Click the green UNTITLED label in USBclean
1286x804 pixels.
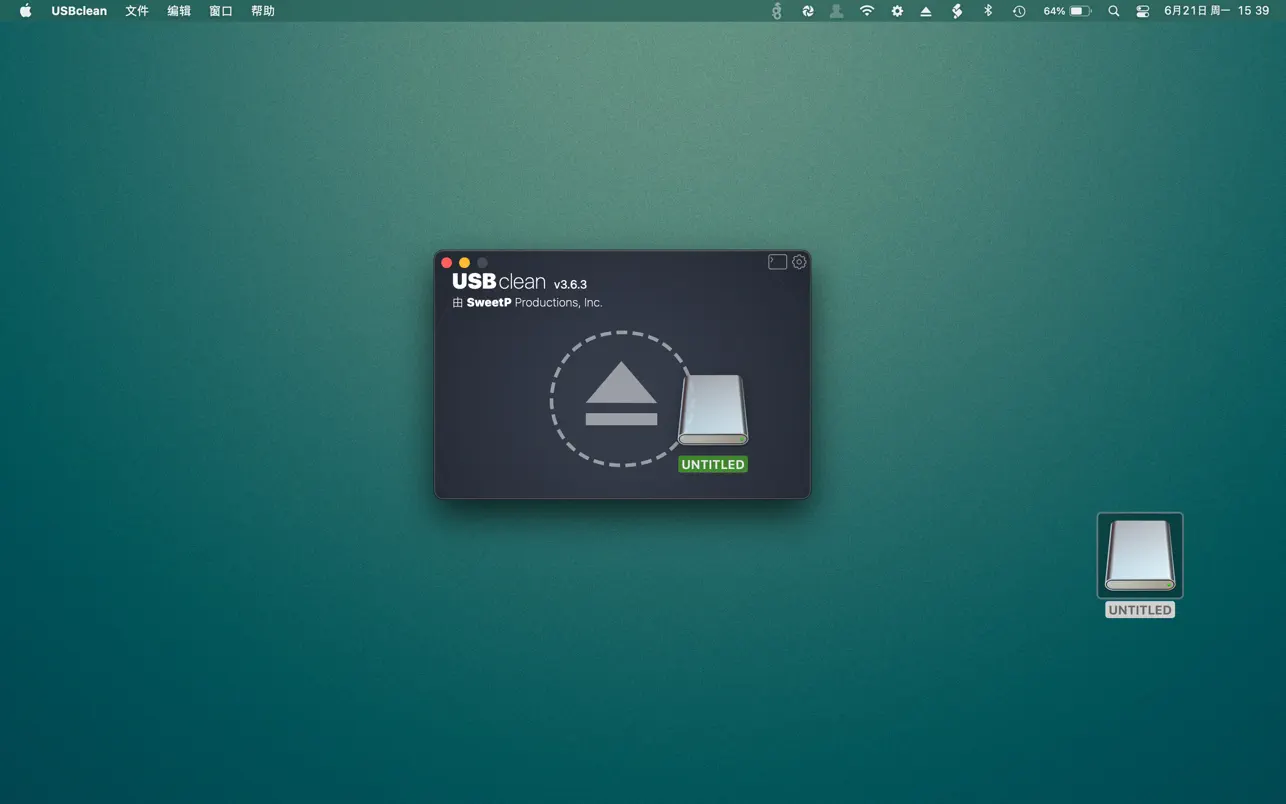click(713, 465)
